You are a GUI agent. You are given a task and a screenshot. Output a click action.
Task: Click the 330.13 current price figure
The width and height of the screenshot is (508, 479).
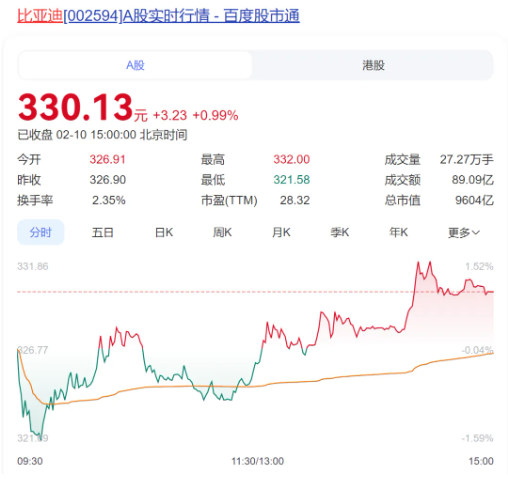tap(75, 107)
